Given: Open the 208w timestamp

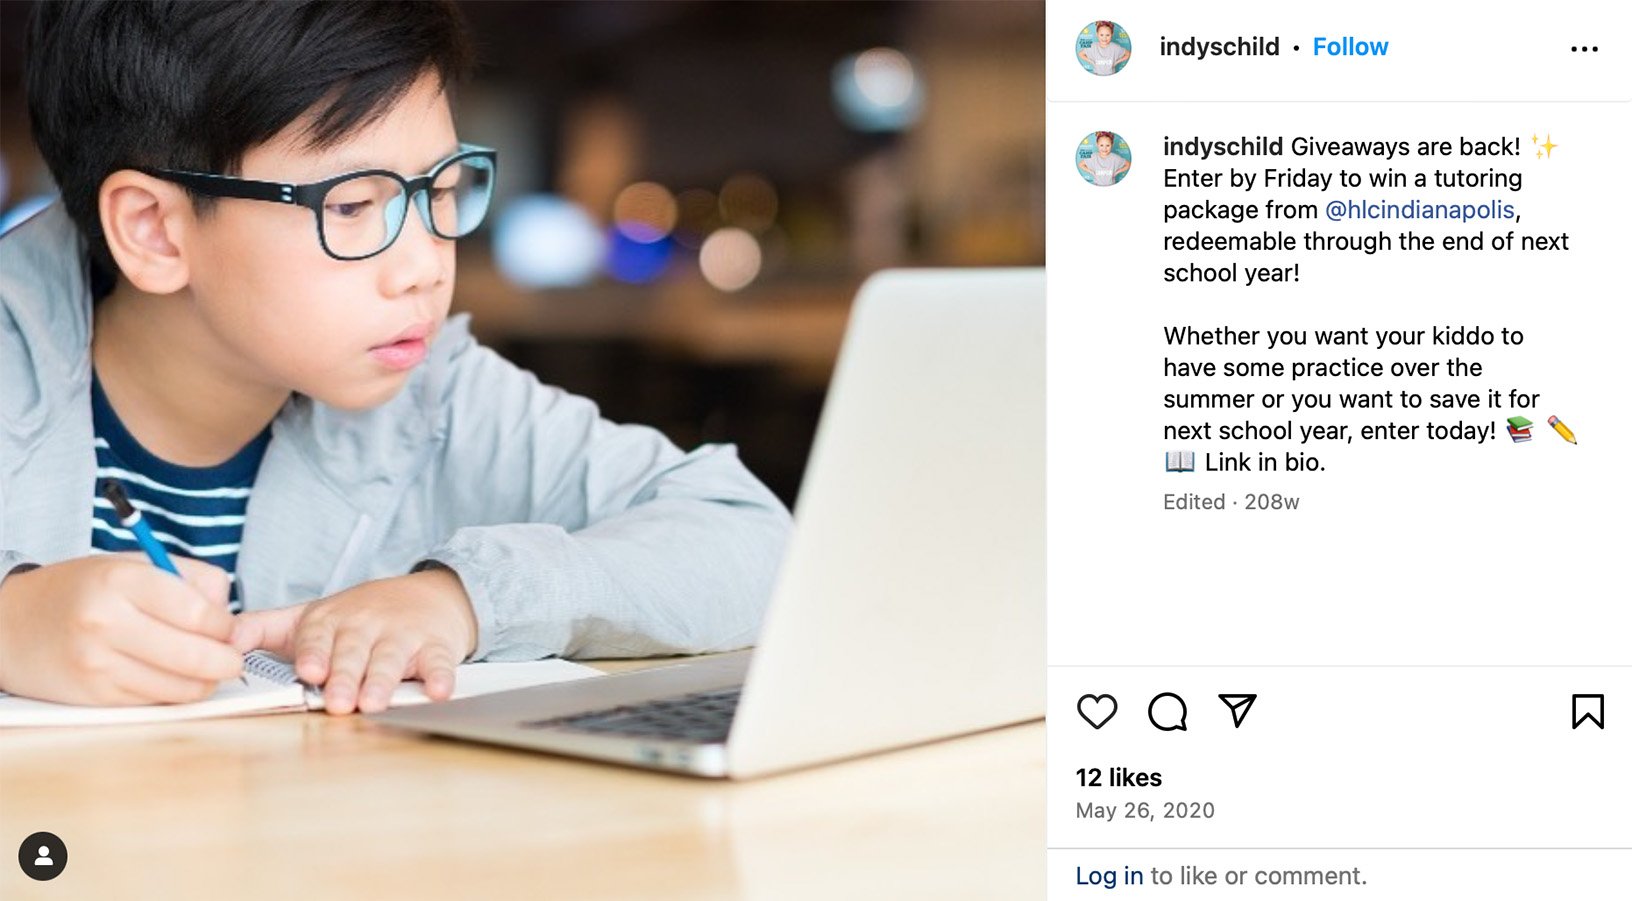Looking at the screenshot, I should click(1271, 502).
